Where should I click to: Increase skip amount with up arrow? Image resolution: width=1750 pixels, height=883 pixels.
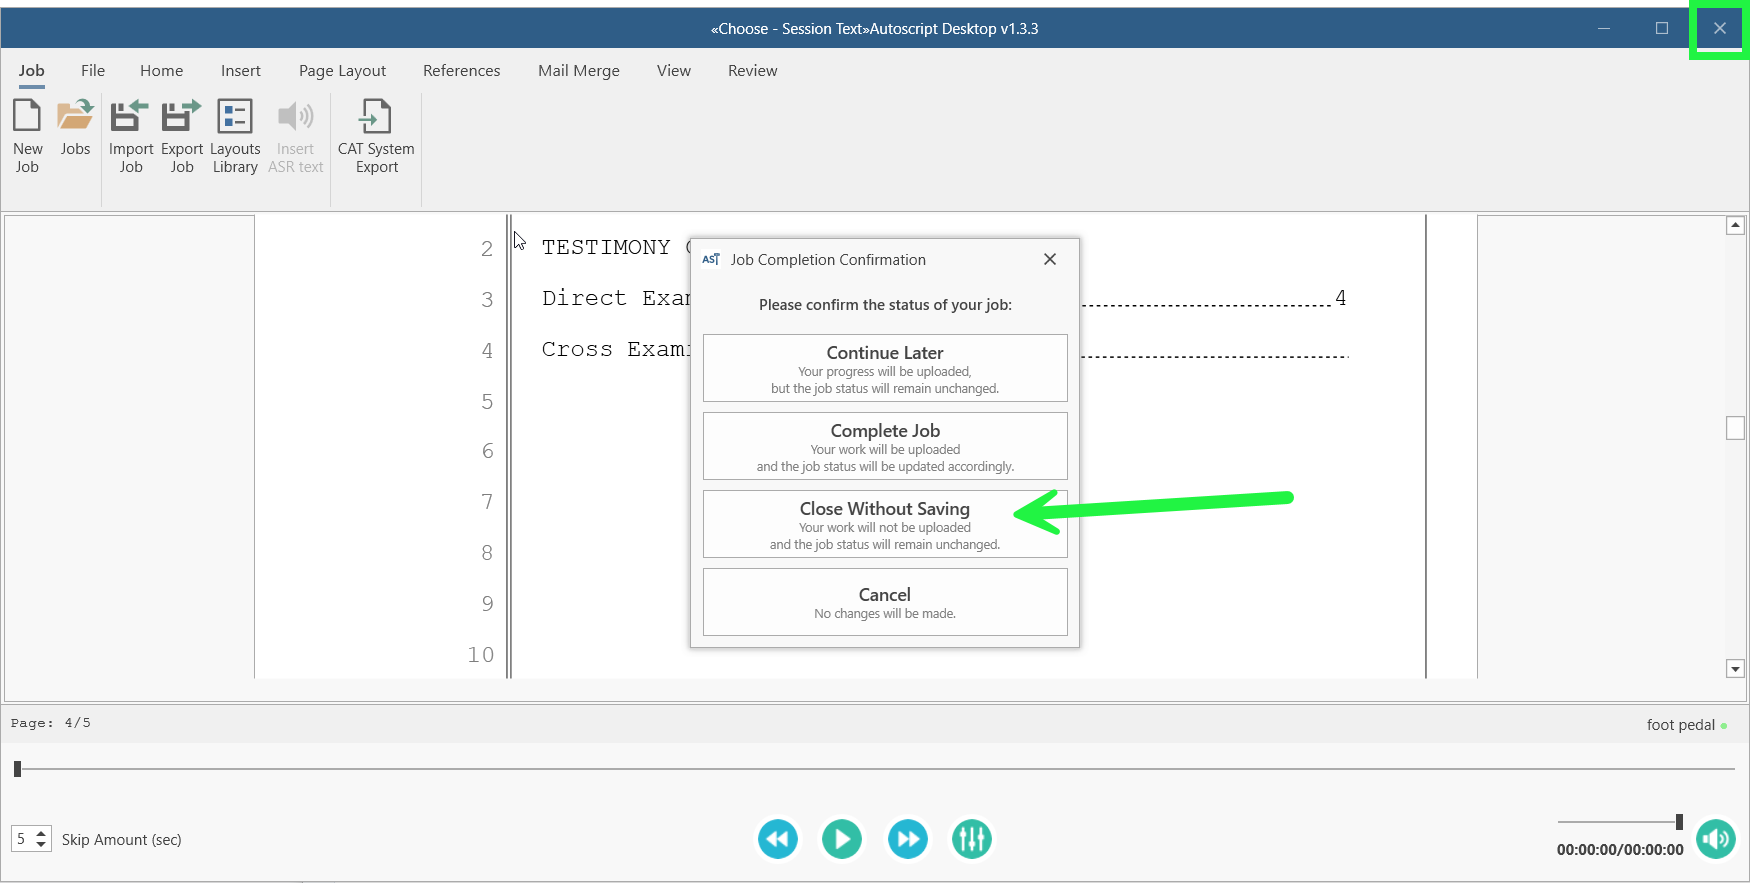tap(41, 833)
